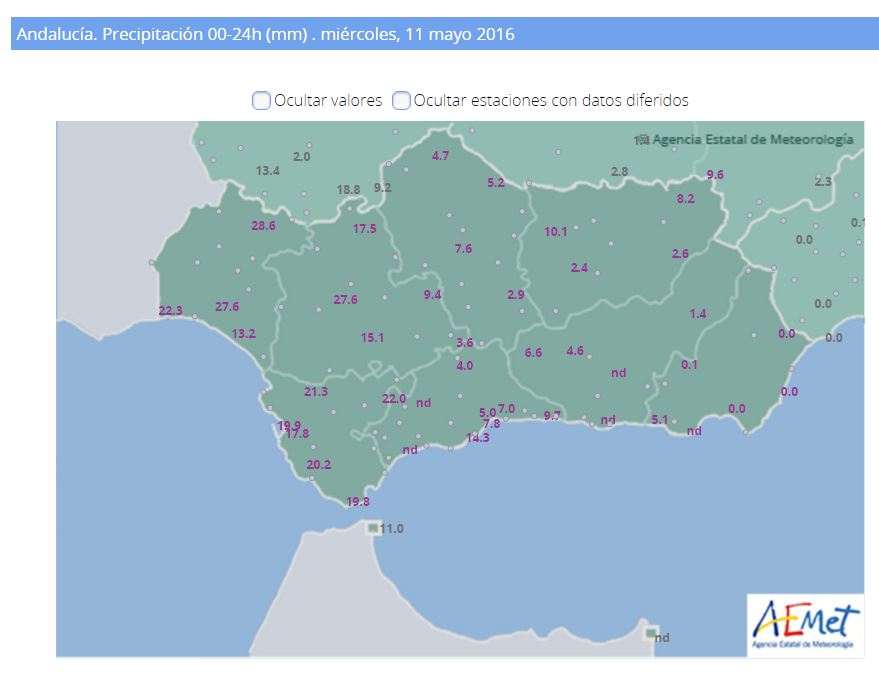Select the station value 8.2
Viewport: 879px width, 677px height.
(685, 199)
